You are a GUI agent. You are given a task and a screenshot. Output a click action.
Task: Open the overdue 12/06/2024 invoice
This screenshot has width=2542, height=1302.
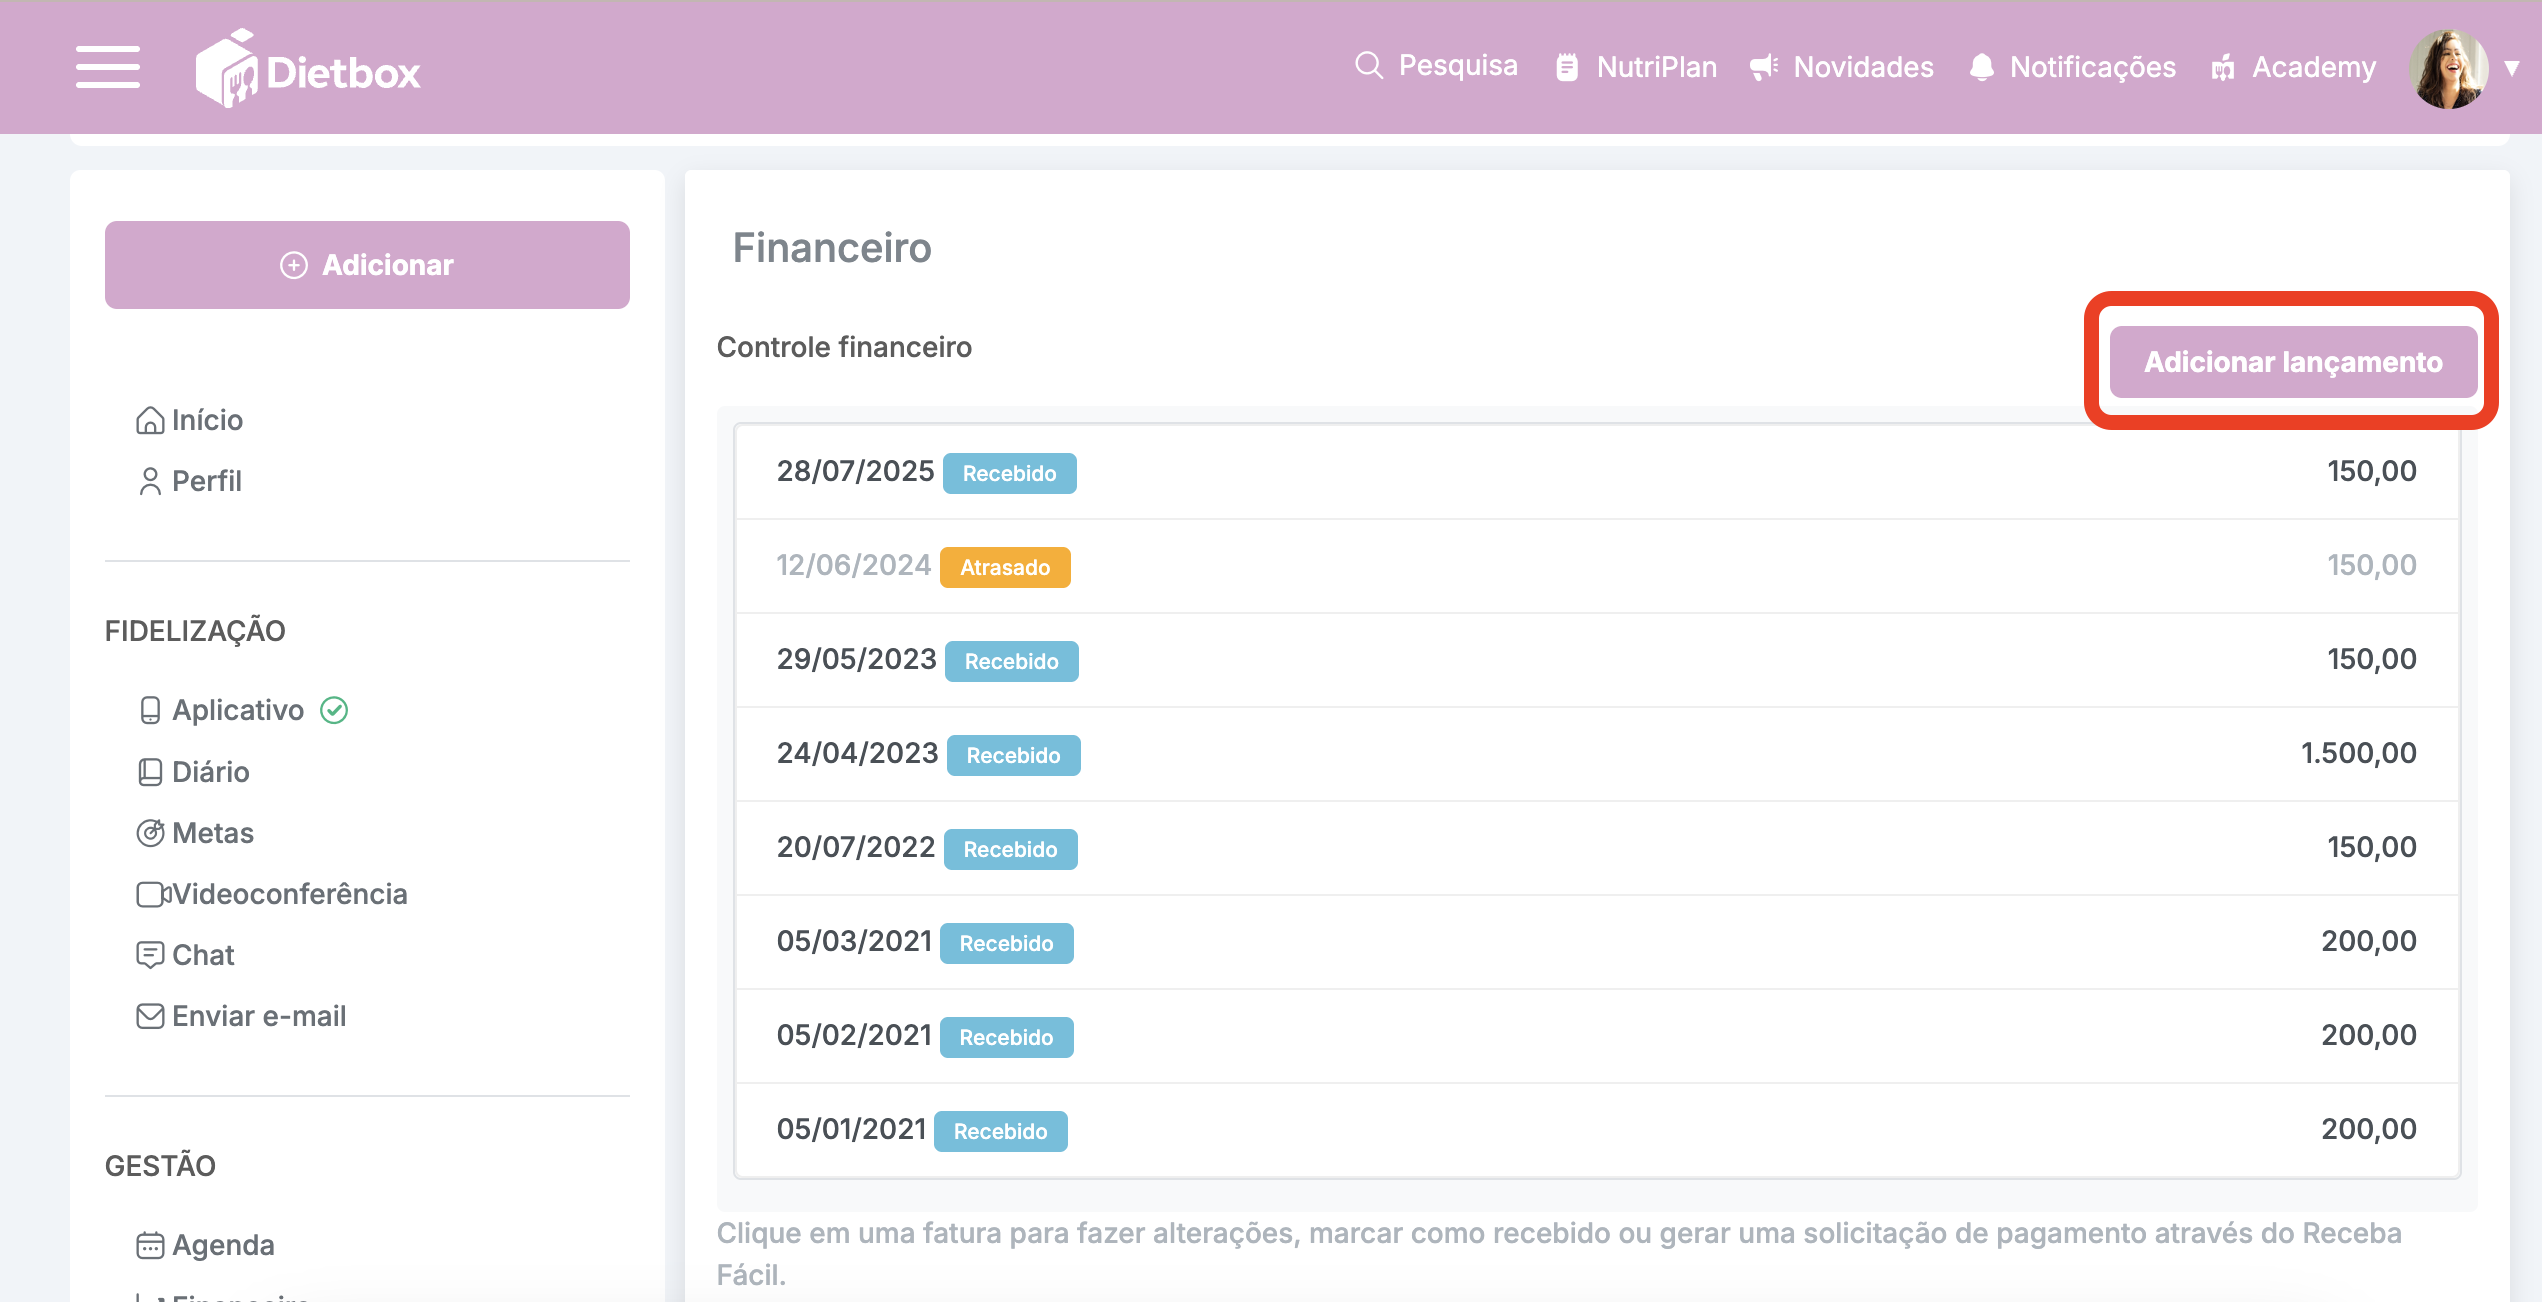pos(1596,566)
